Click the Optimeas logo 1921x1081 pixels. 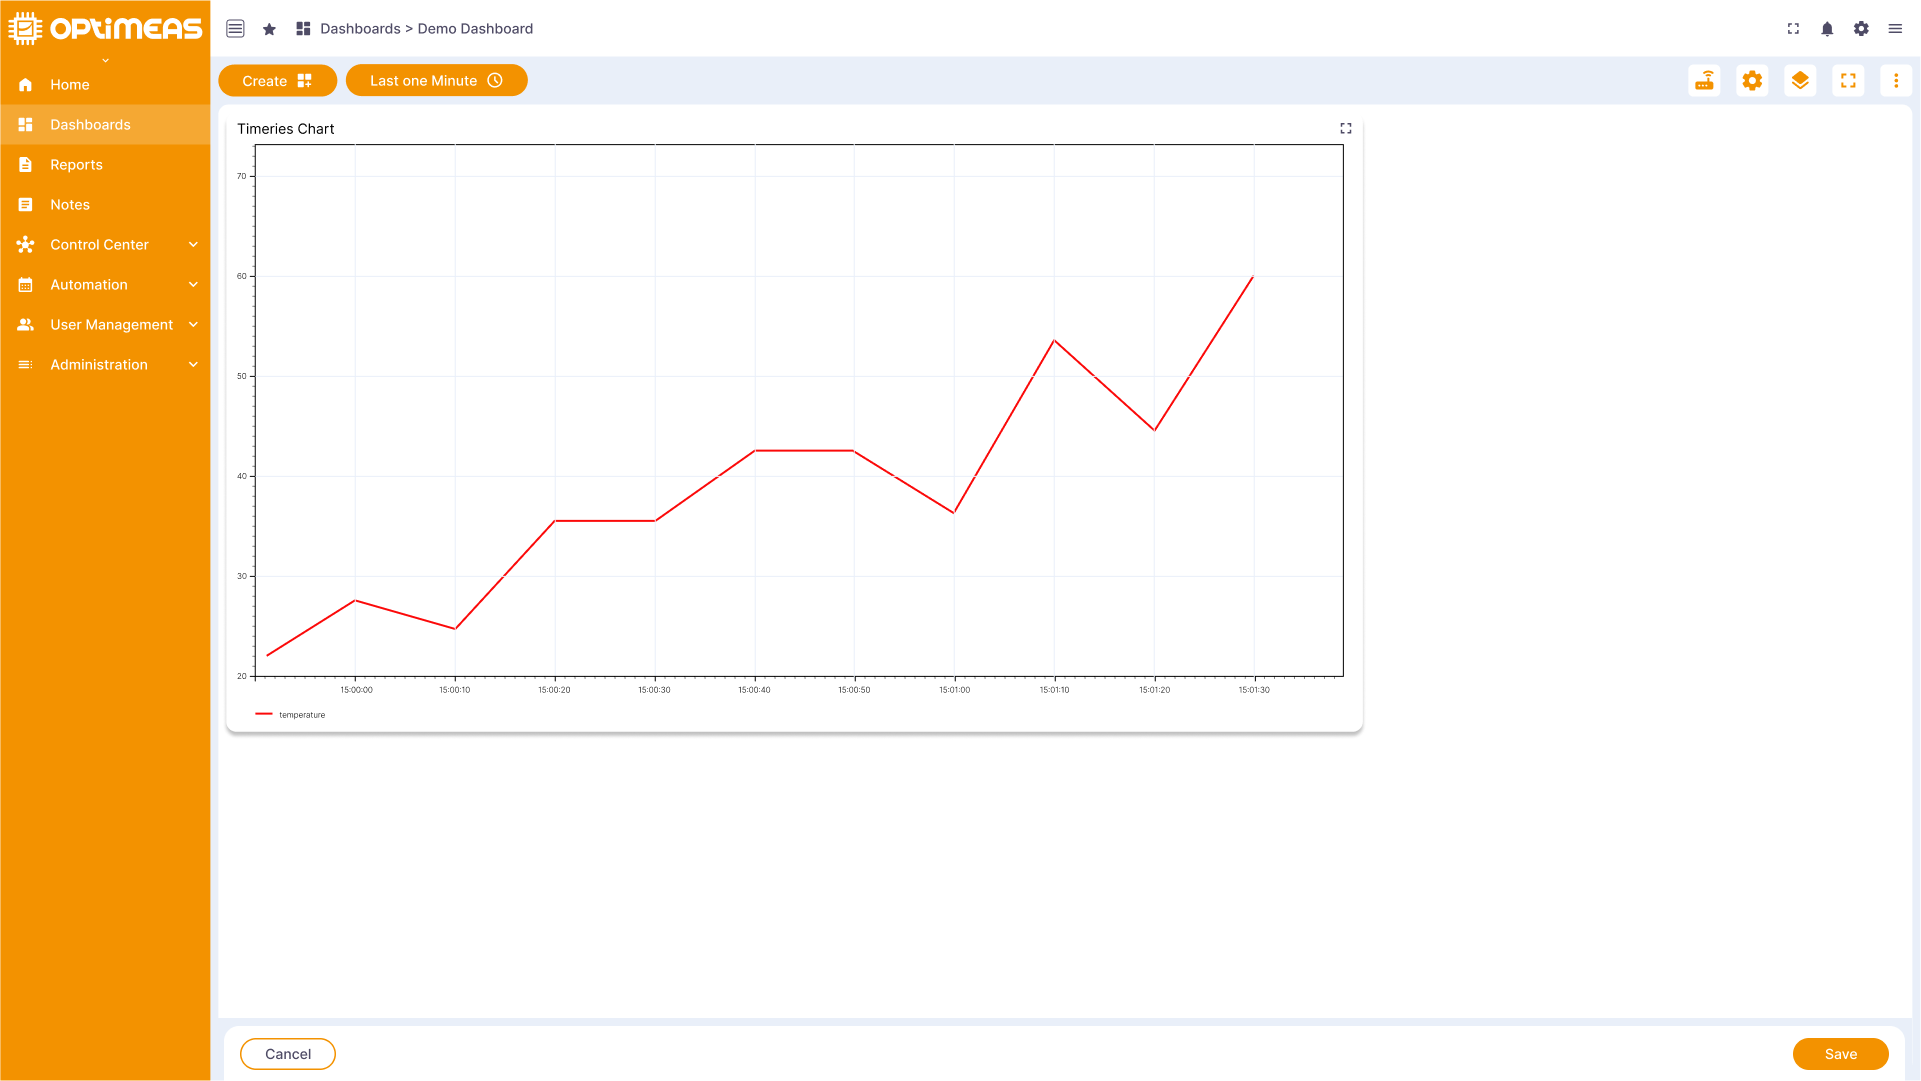pos(105,28)
